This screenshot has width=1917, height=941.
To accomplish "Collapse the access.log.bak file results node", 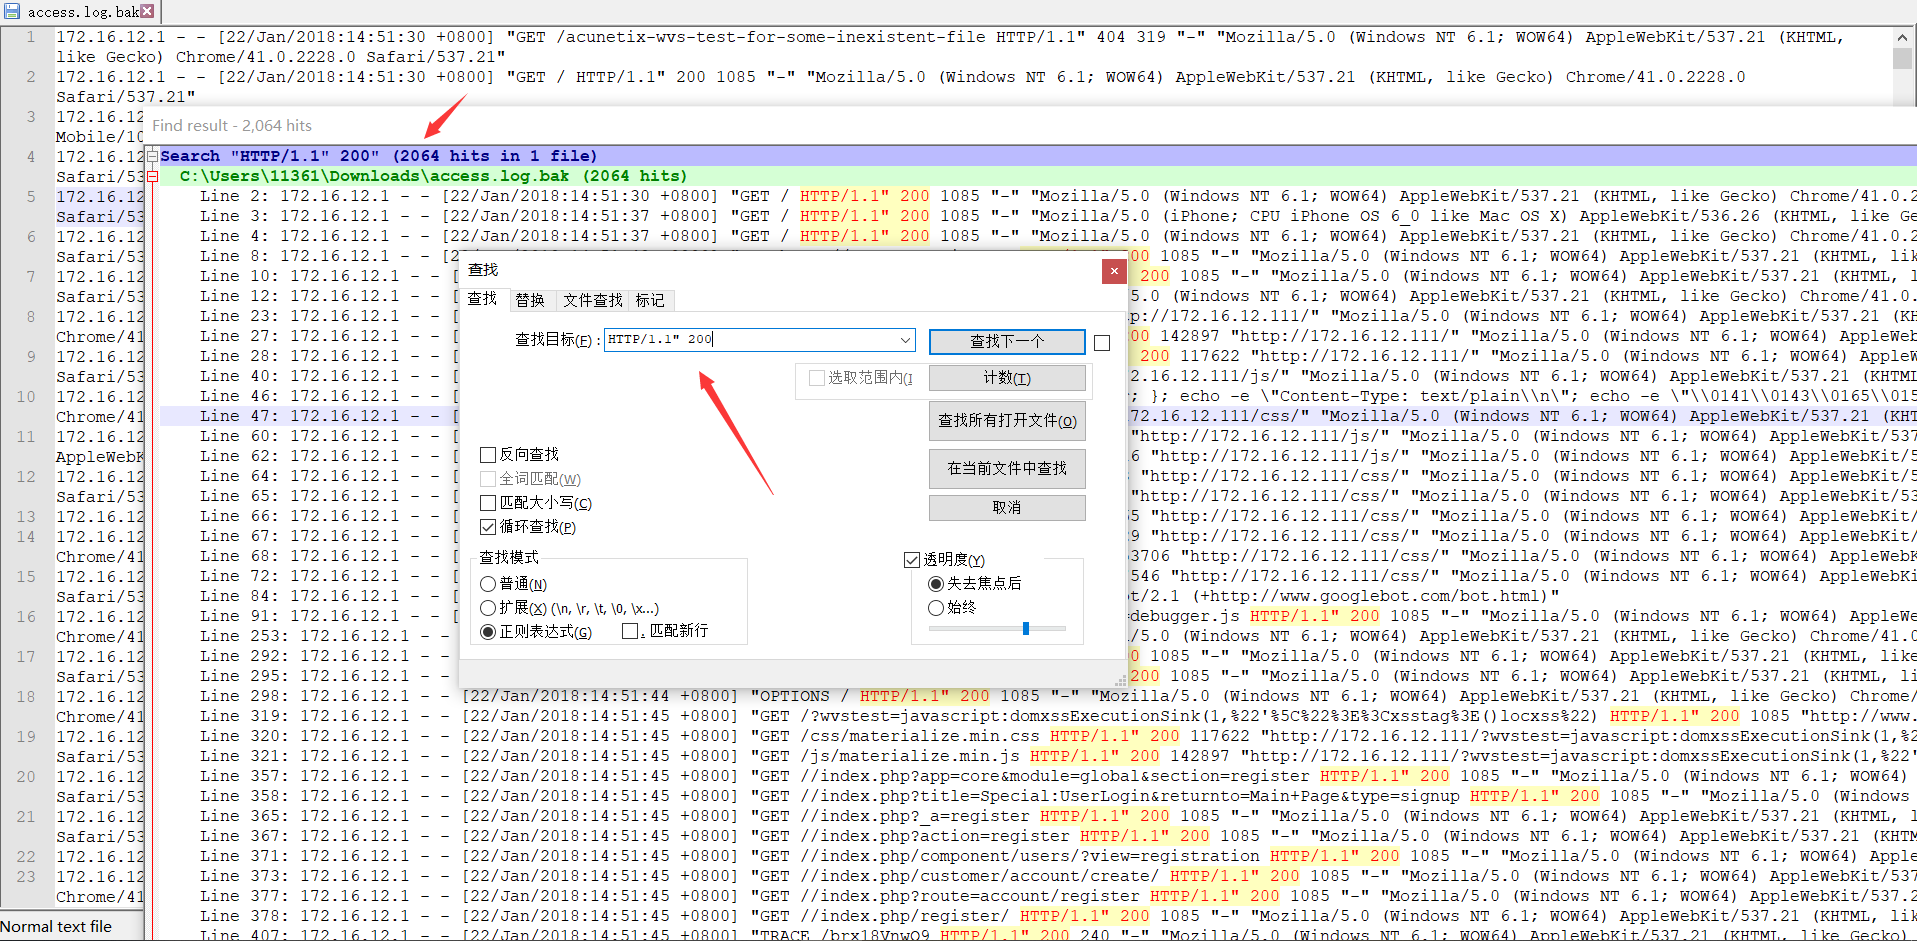I will (152, 176).
